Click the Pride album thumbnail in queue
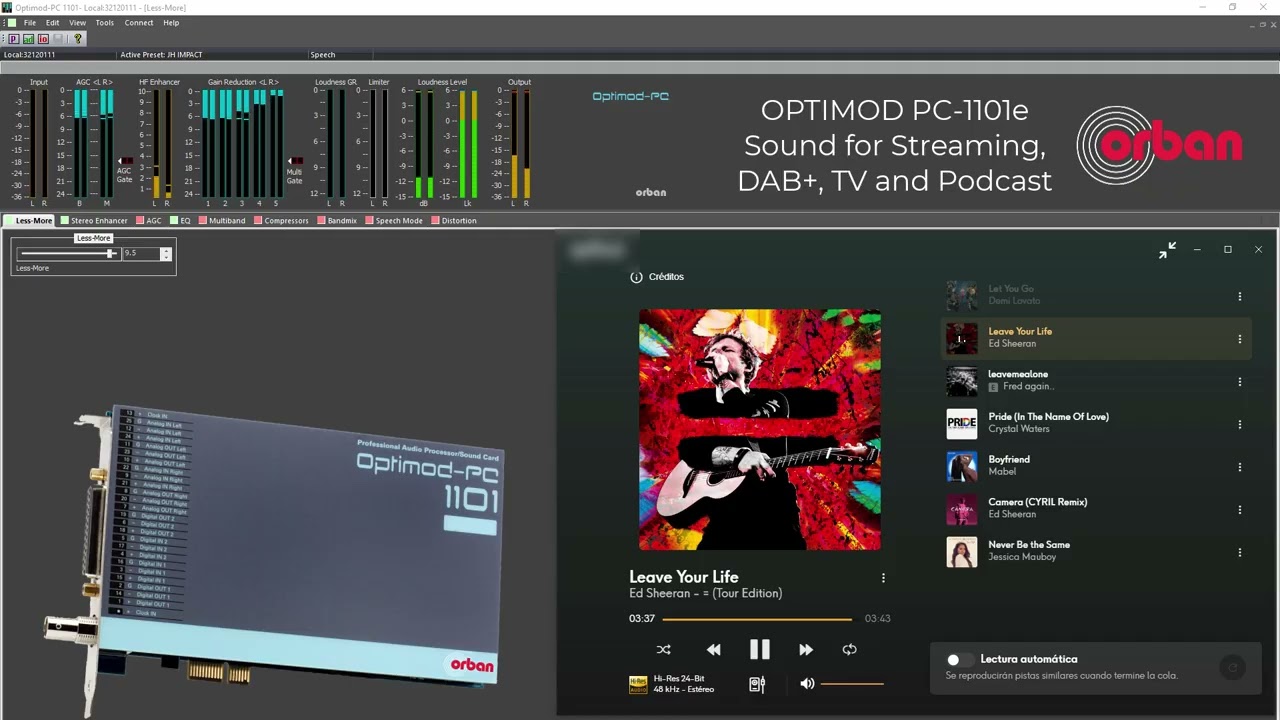The height and width of the screenshot is (720, 1280). click(962, 424)
